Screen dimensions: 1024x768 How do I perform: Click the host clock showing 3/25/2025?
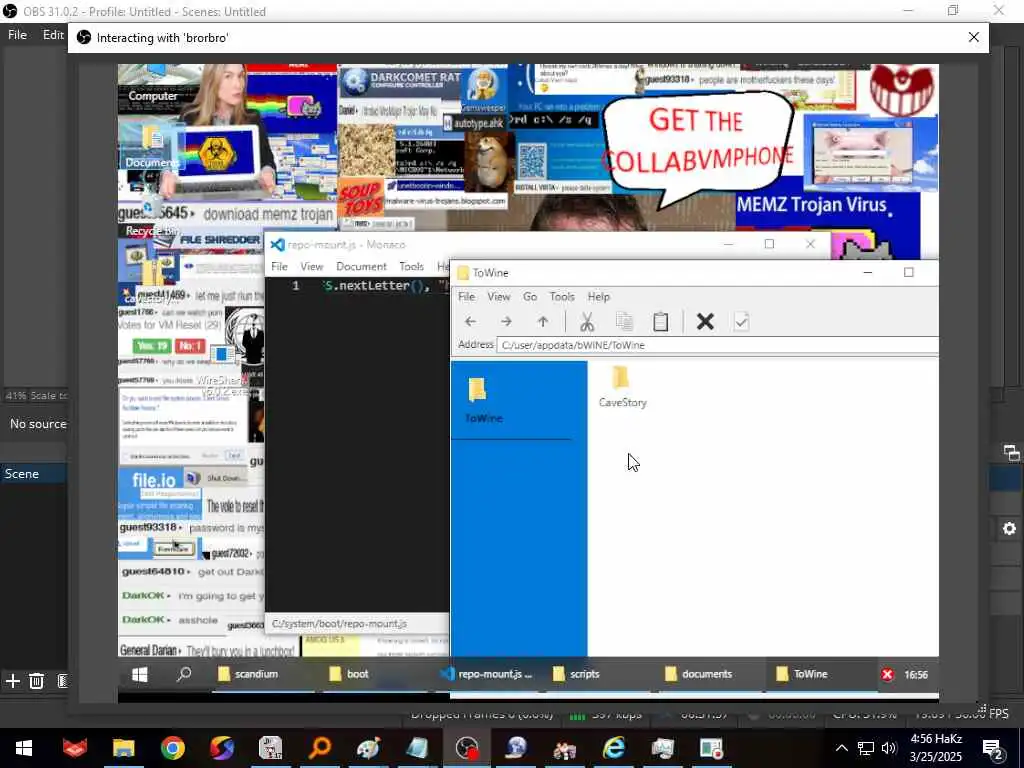point(936,748)
